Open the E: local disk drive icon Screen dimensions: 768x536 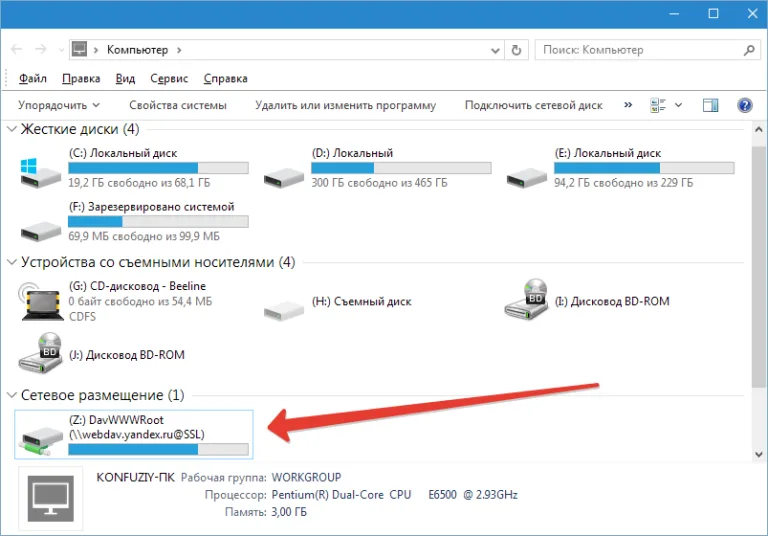[527, 177]
